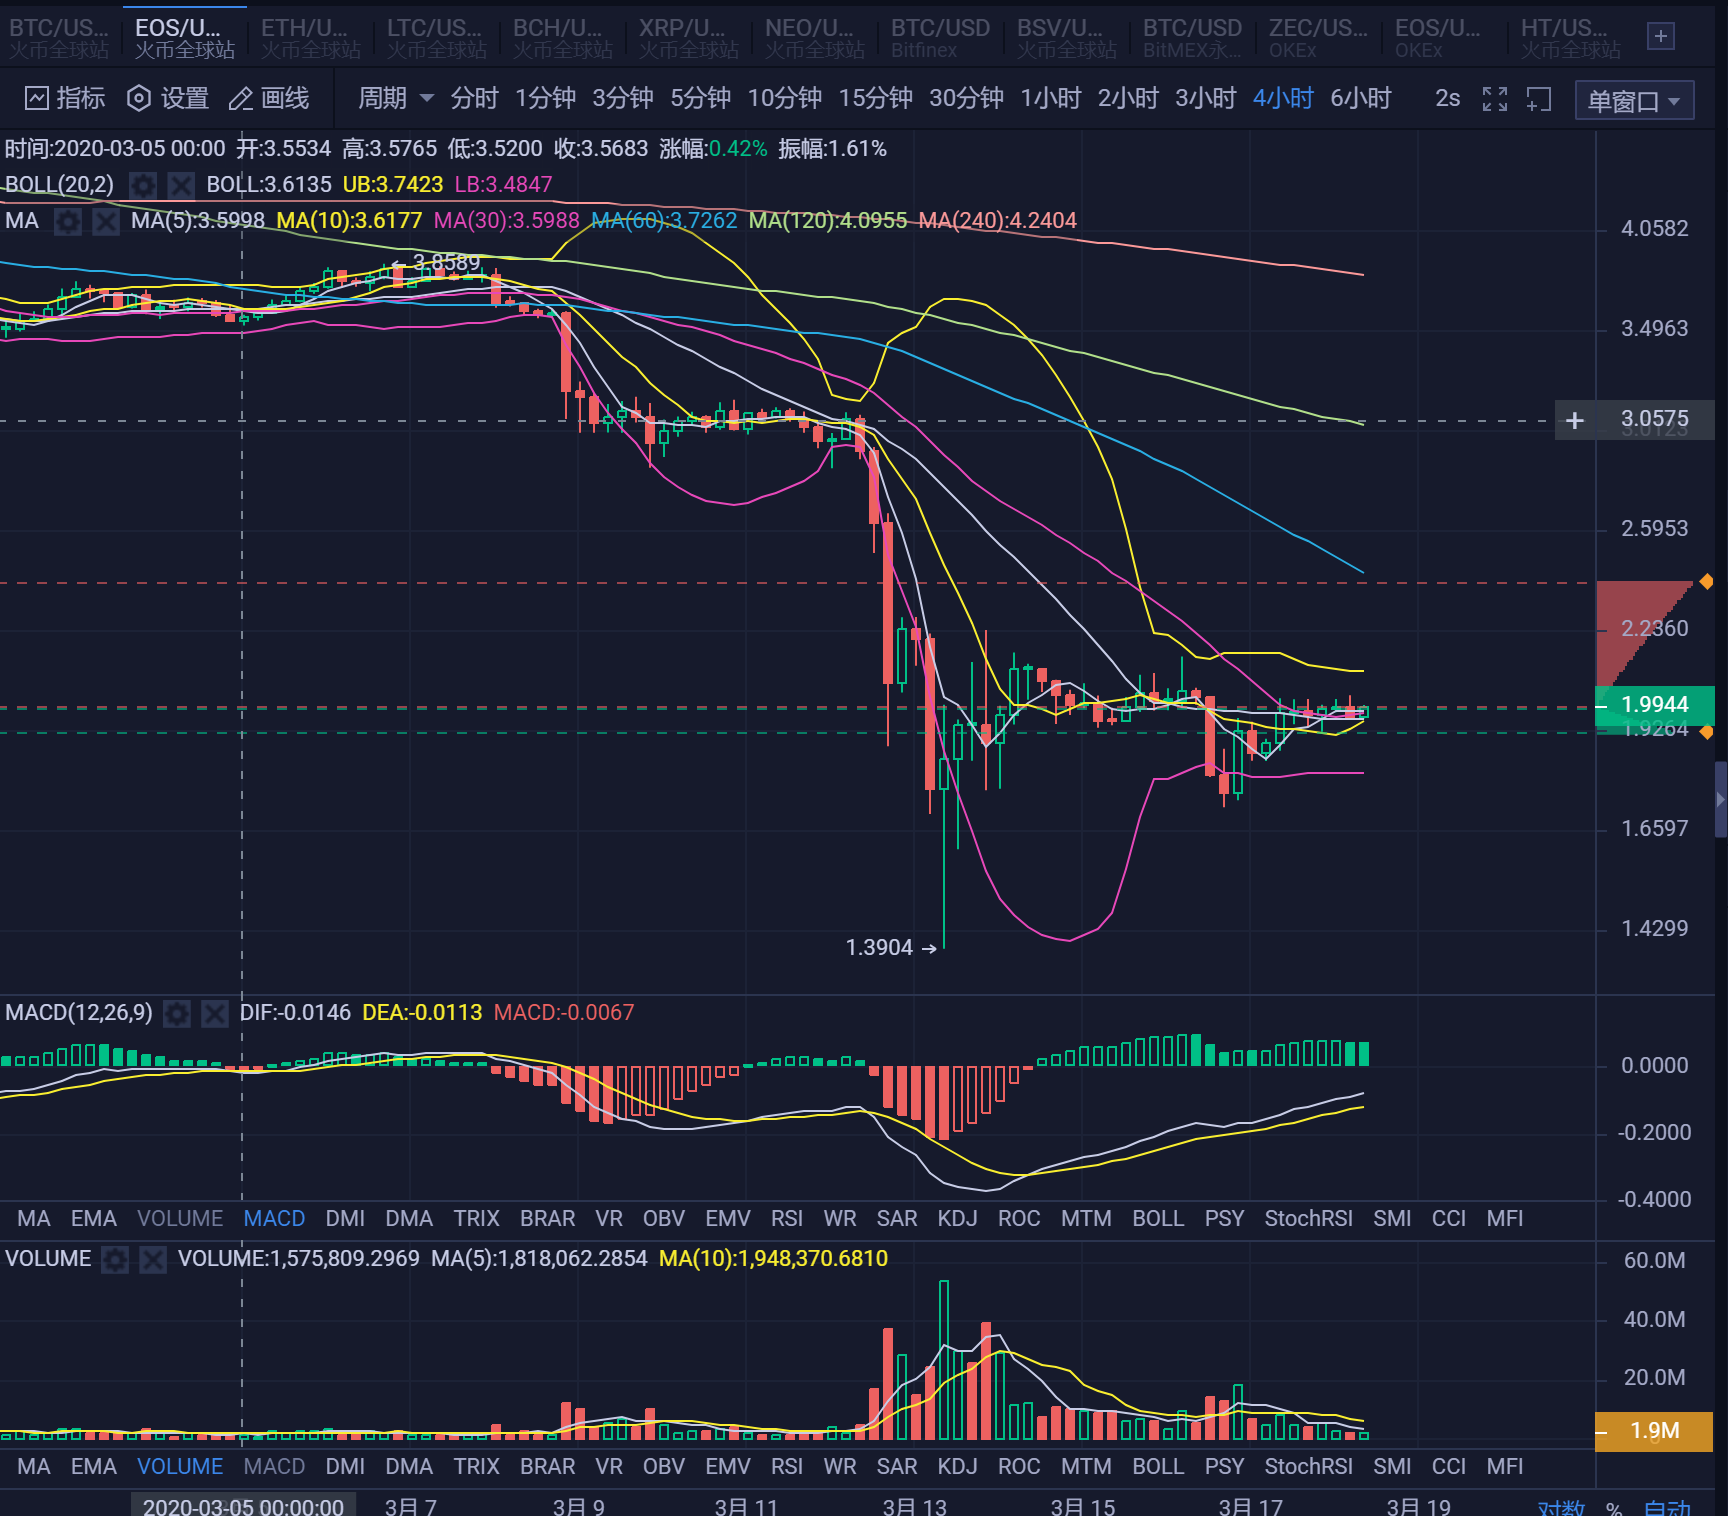
Task: Open the BTC/USD Bitfinex tab
Action: 941,37
